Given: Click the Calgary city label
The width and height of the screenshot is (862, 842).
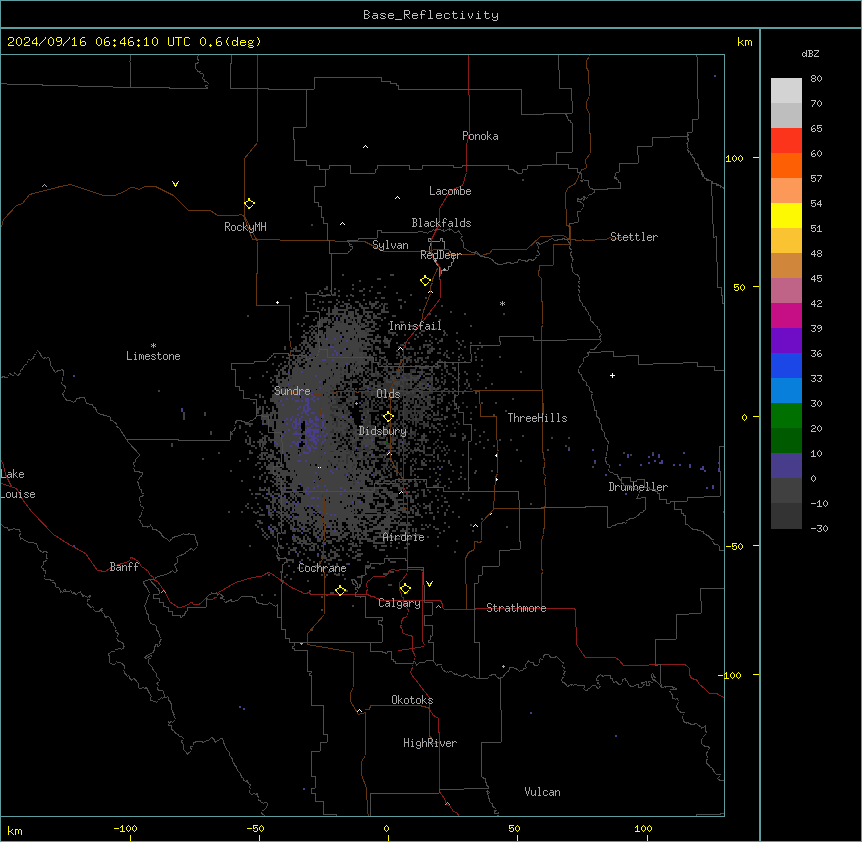Looking at the screenshot, I should click(x=400, y=603).
